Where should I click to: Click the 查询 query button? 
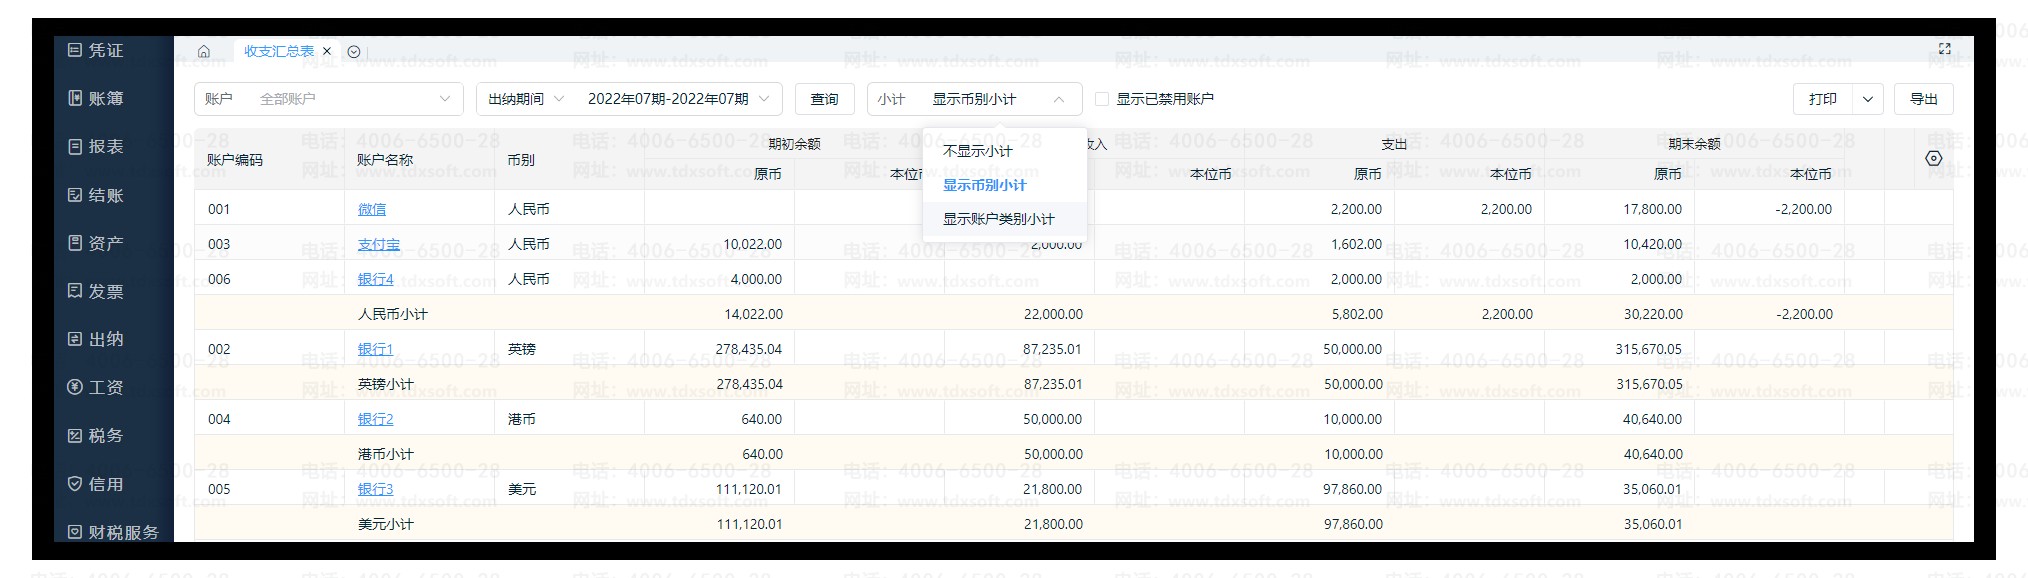point(824,99)
